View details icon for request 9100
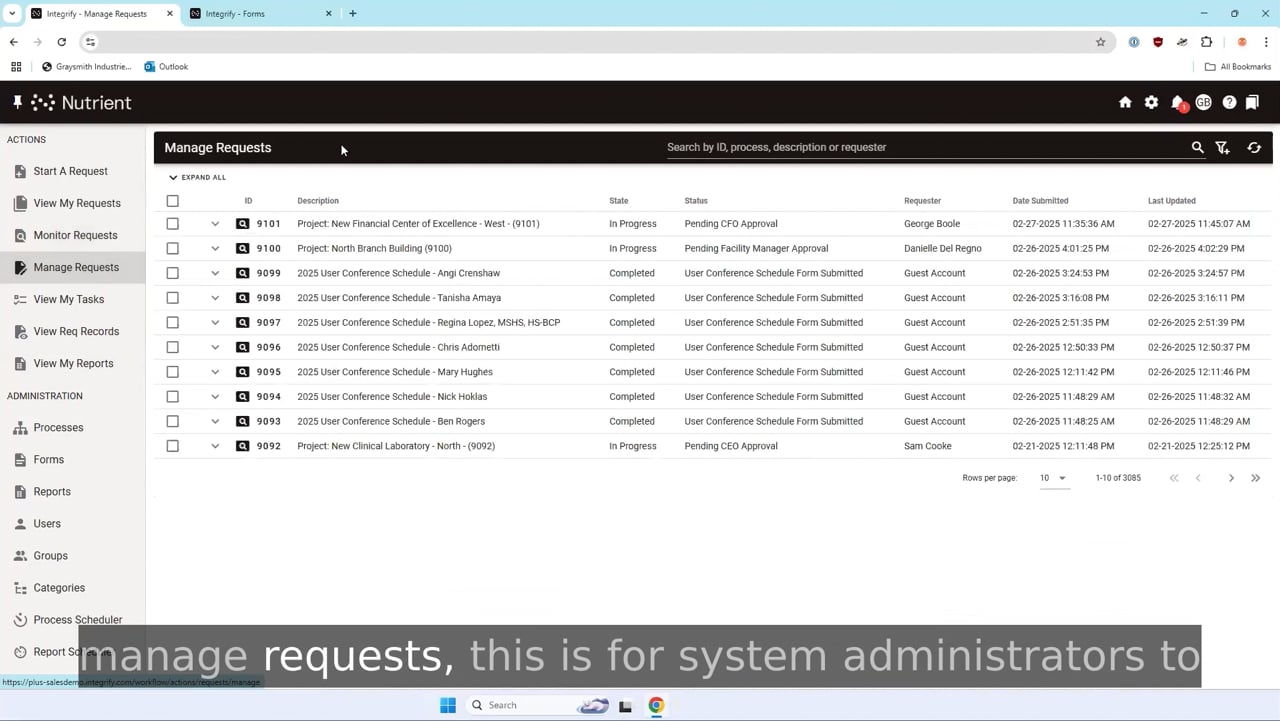 pyautogui.click(x=242, y=248)
